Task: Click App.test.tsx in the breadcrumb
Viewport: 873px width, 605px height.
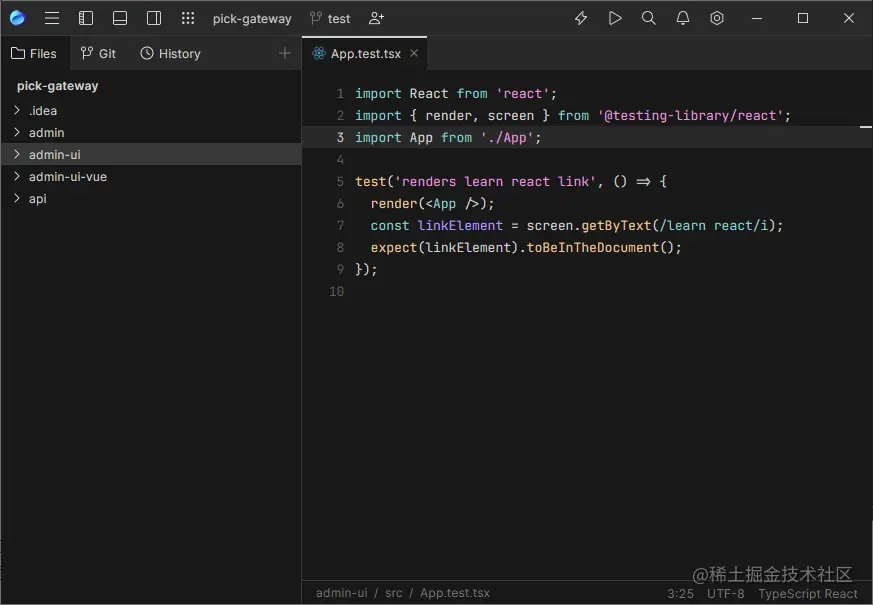Action: (455, 593)
